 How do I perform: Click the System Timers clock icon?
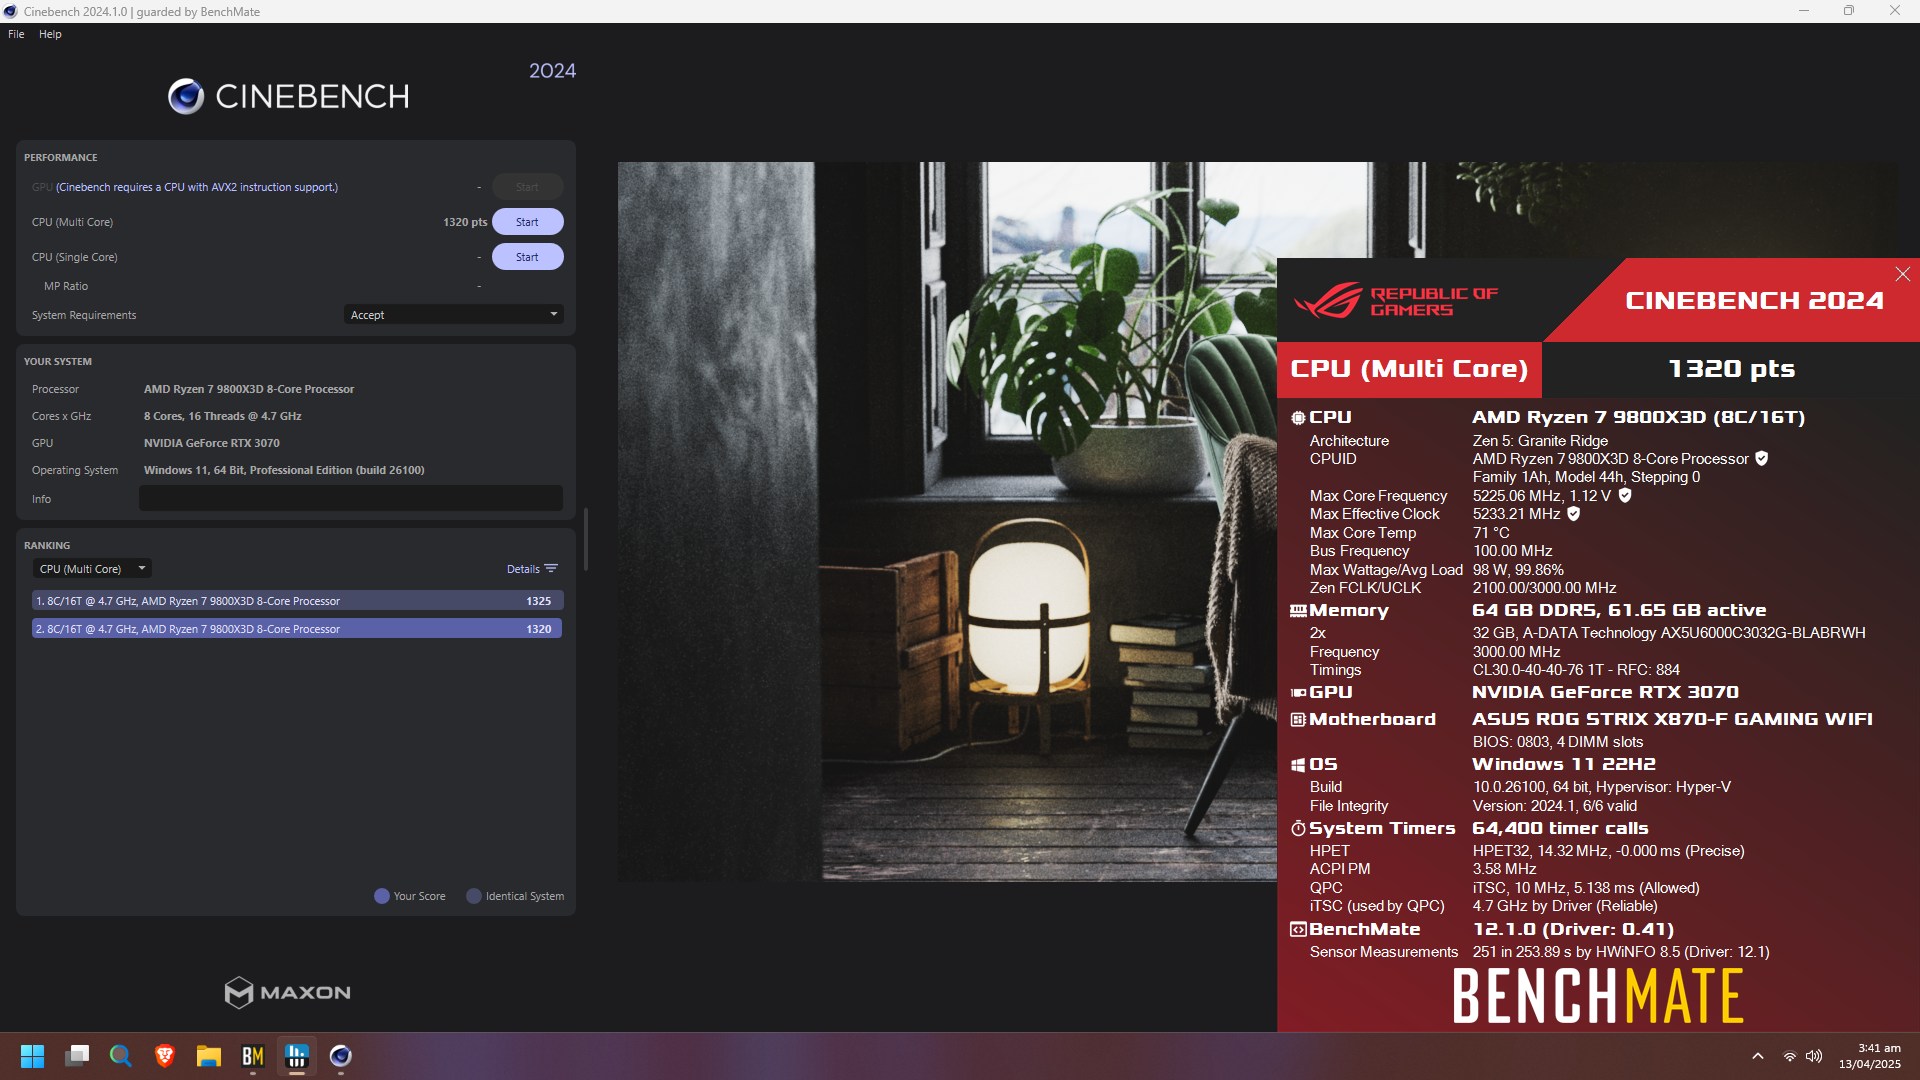click(1298, 829)
